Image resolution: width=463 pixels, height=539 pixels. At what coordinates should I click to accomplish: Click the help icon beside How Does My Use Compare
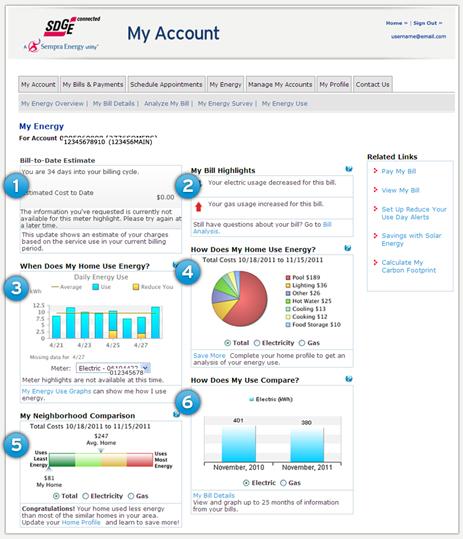click(x=349, y=379)
